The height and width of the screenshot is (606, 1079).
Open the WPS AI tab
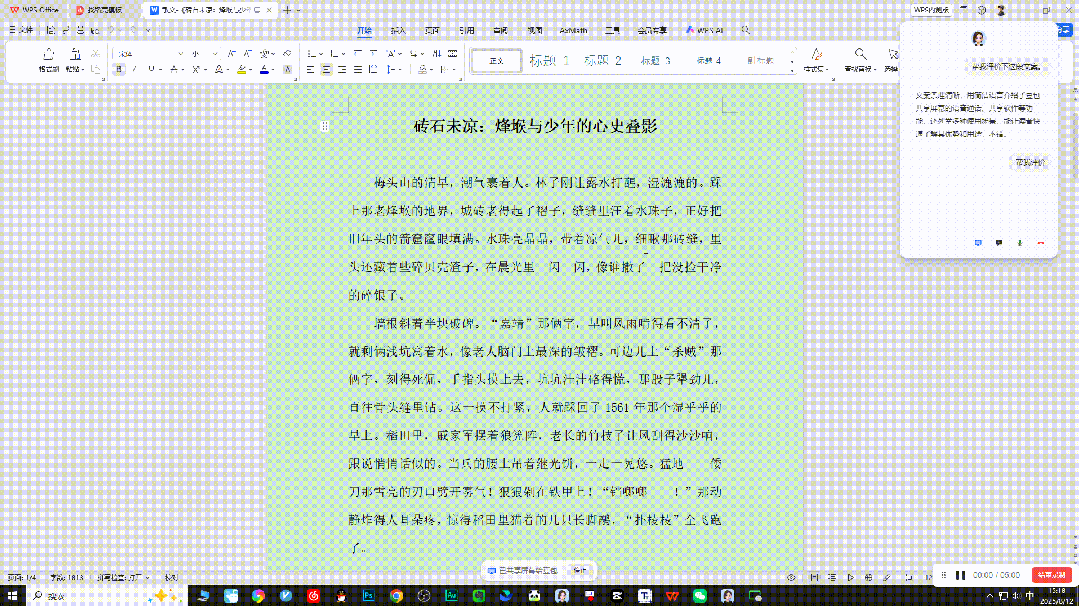[x=705, y=30]
